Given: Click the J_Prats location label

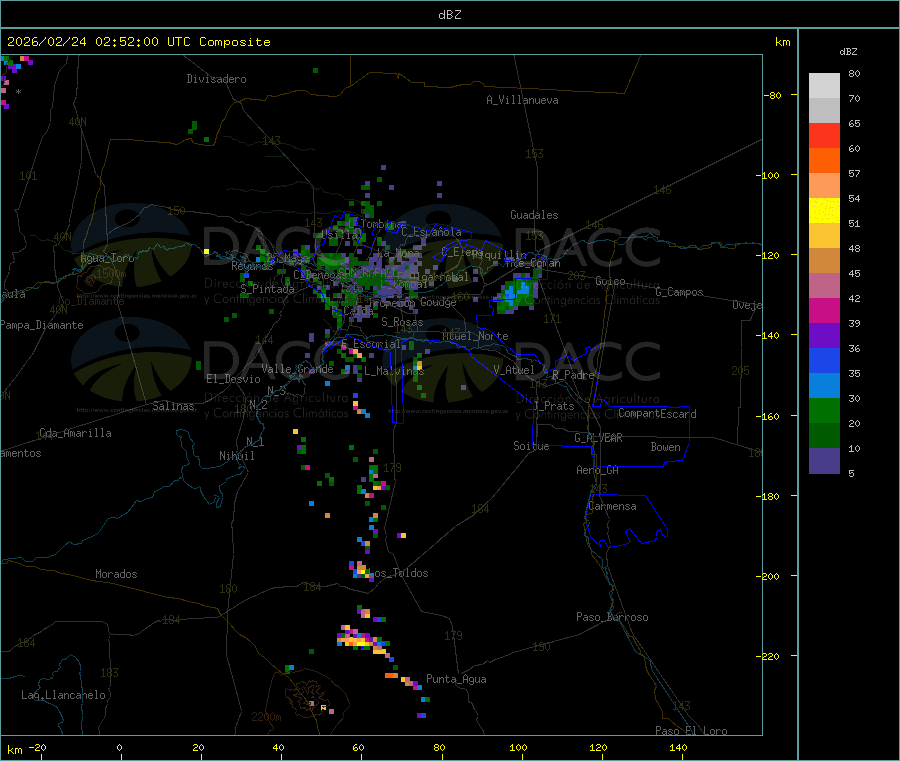Looking at the screenshot, I should (553, 406).
